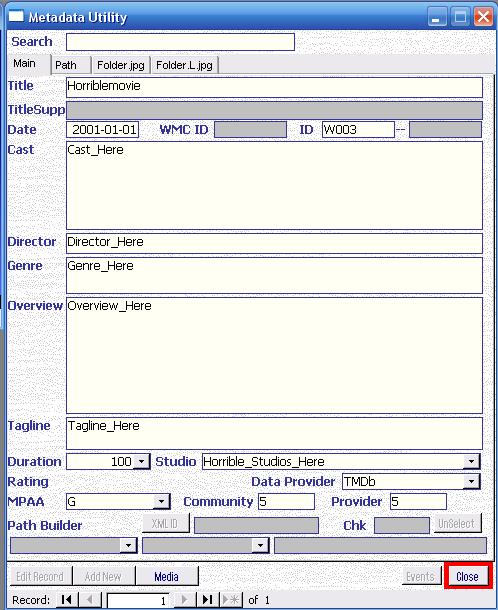Image resolution: width=498 pixels, height=610 pixels.
Task: Click the XML ID button
Action: coord(165,524)
